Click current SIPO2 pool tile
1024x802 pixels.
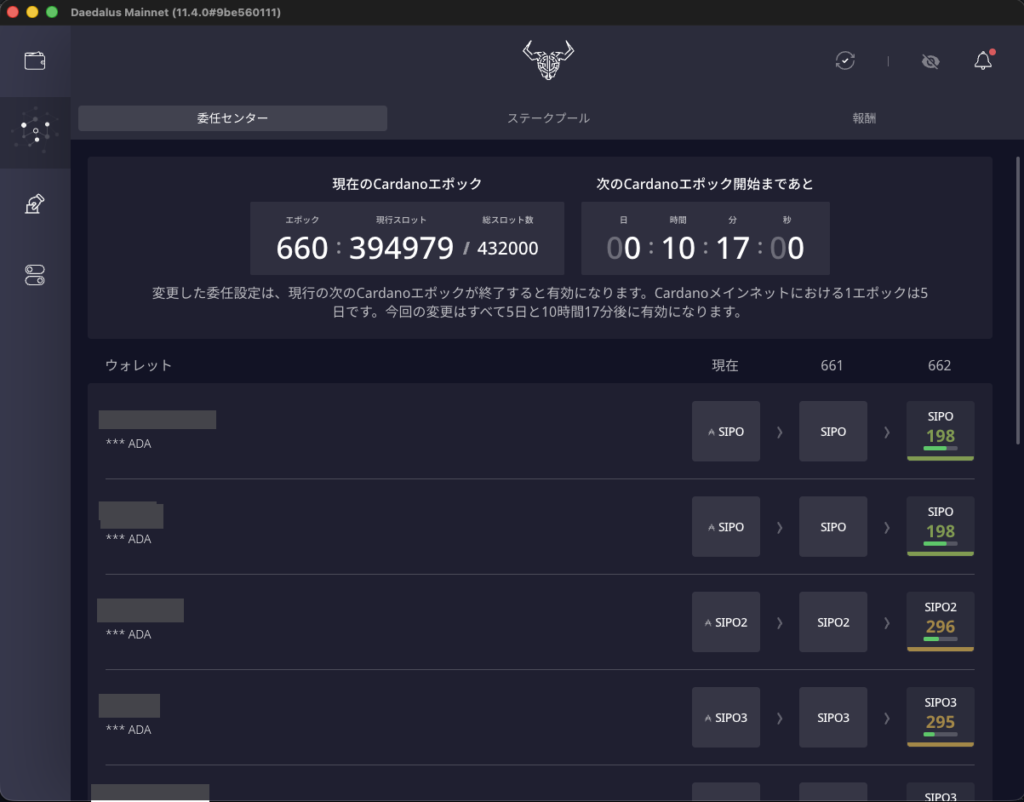[726, 622]
